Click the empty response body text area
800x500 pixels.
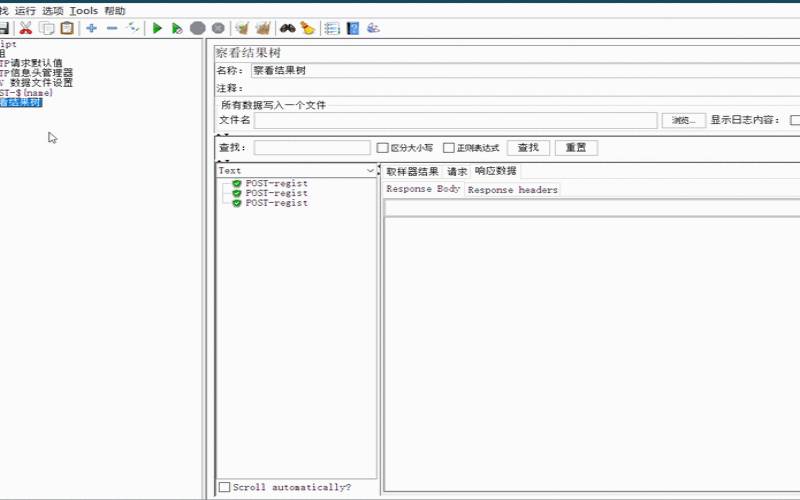592,354
